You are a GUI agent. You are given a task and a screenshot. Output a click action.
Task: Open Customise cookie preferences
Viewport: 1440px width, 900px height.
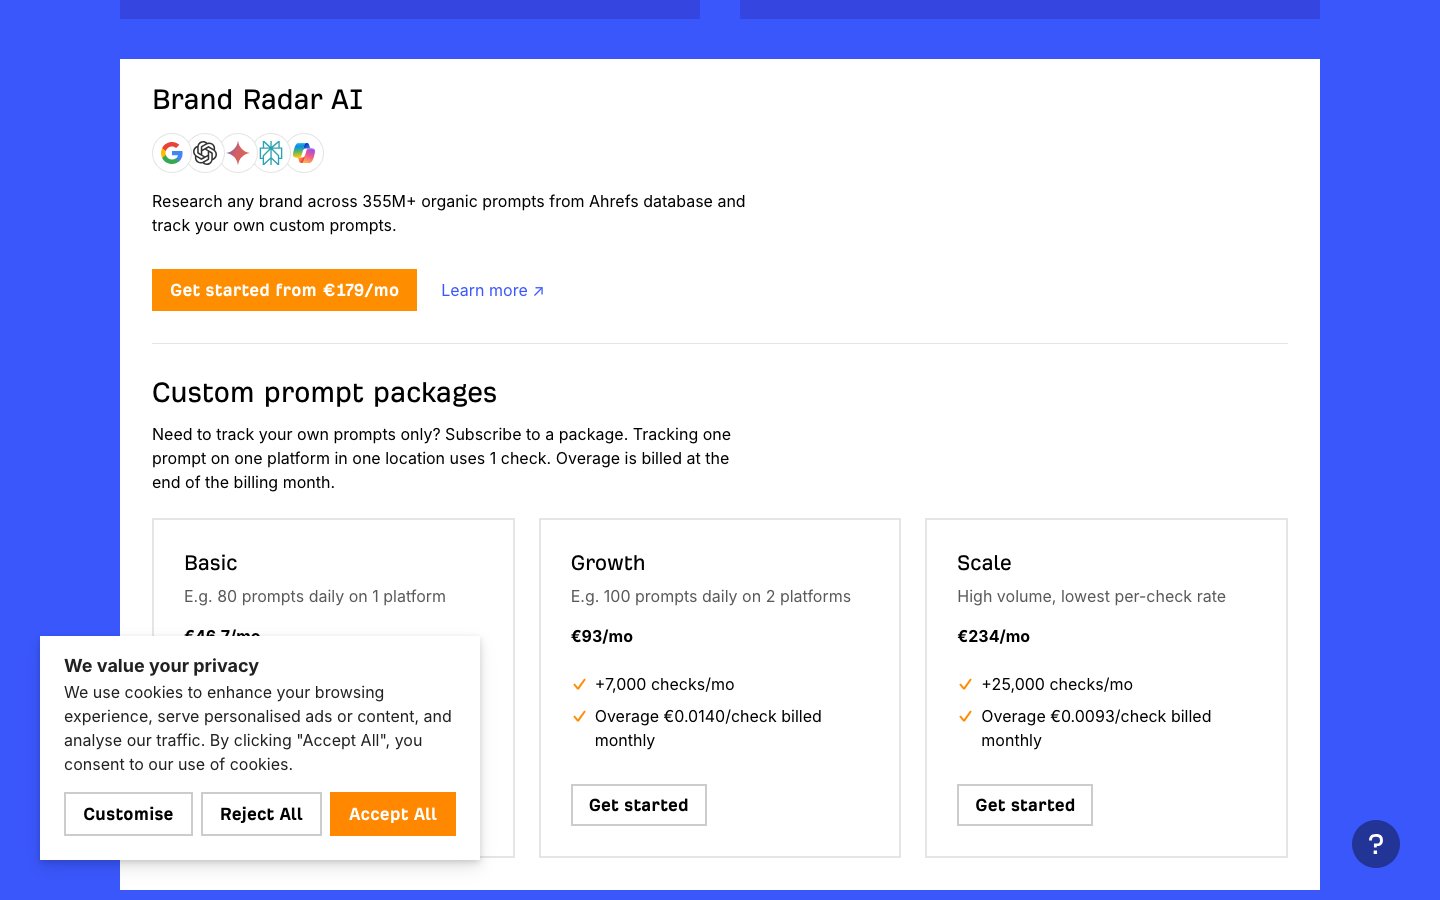[128, 814]
